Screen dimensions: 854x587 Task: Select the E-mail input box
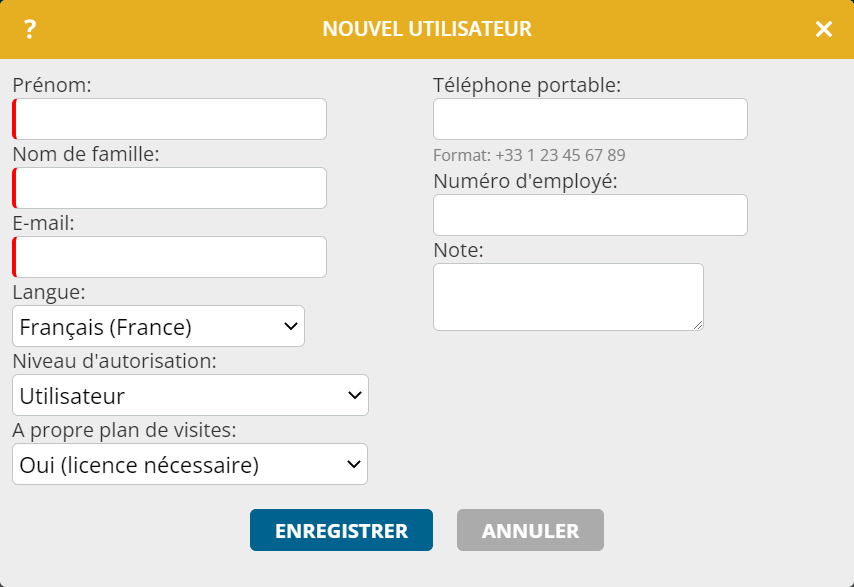(x=169, y=257)
